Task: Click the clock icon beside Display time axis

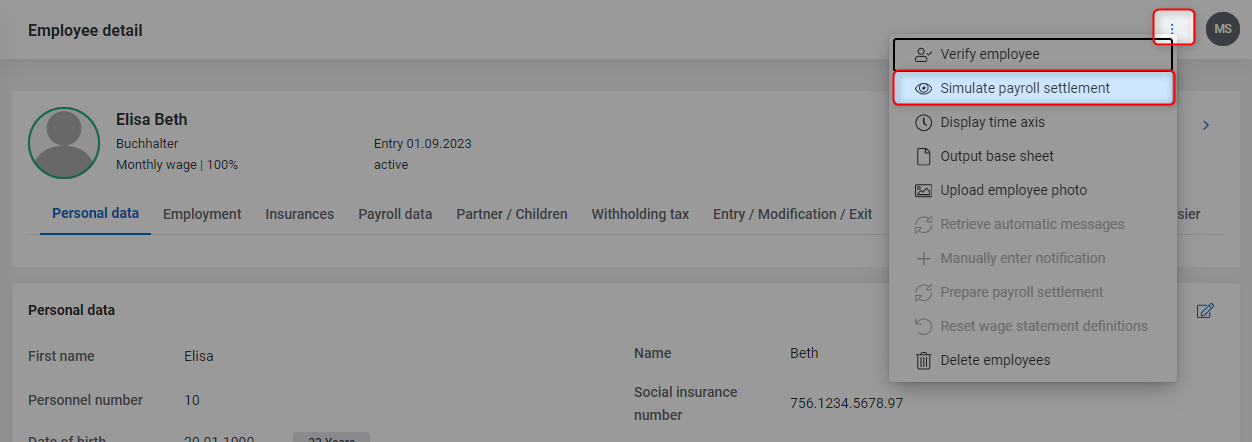Action: [x=923, y=122]
